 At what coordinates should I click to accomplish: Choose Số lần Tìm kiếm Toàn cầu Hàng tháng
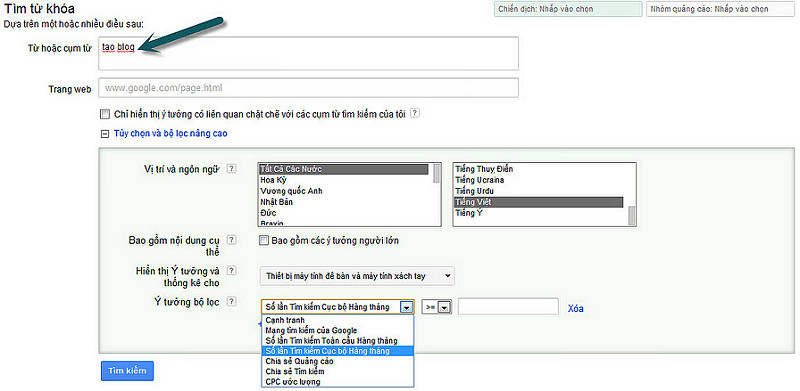point(337,340)
